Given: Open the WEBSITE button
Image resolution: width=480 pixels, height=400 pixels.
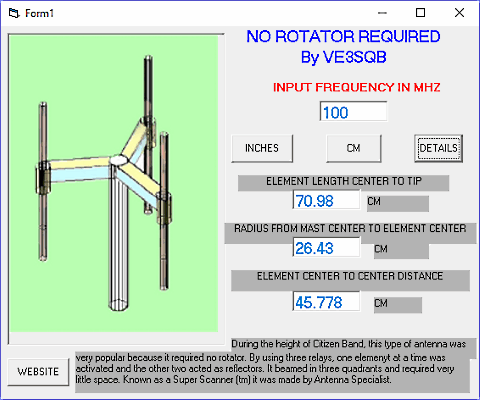Looking at the screenshot, I should pos(38,372).
